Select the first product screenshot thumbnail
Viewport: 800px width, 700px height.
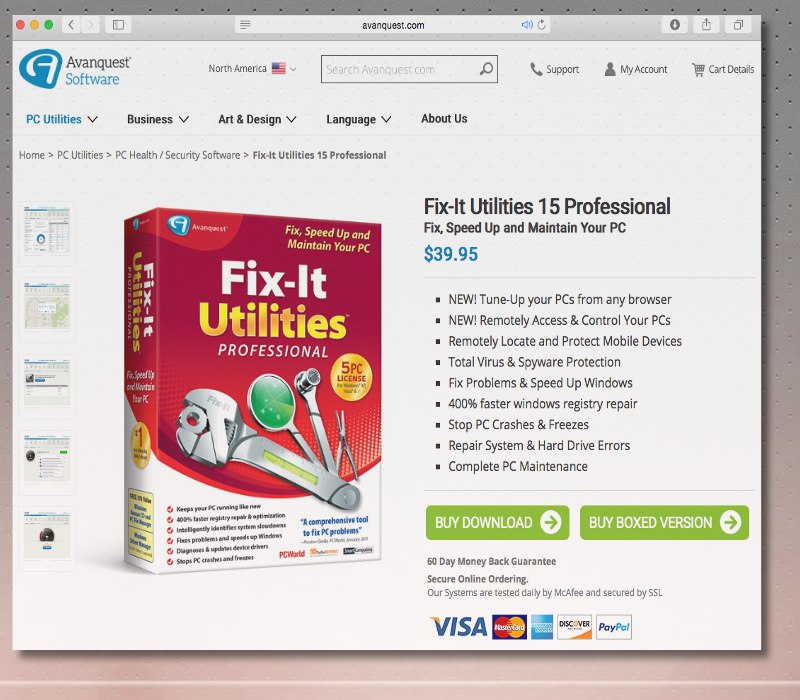pyautogui.click(x=47, y=231)
